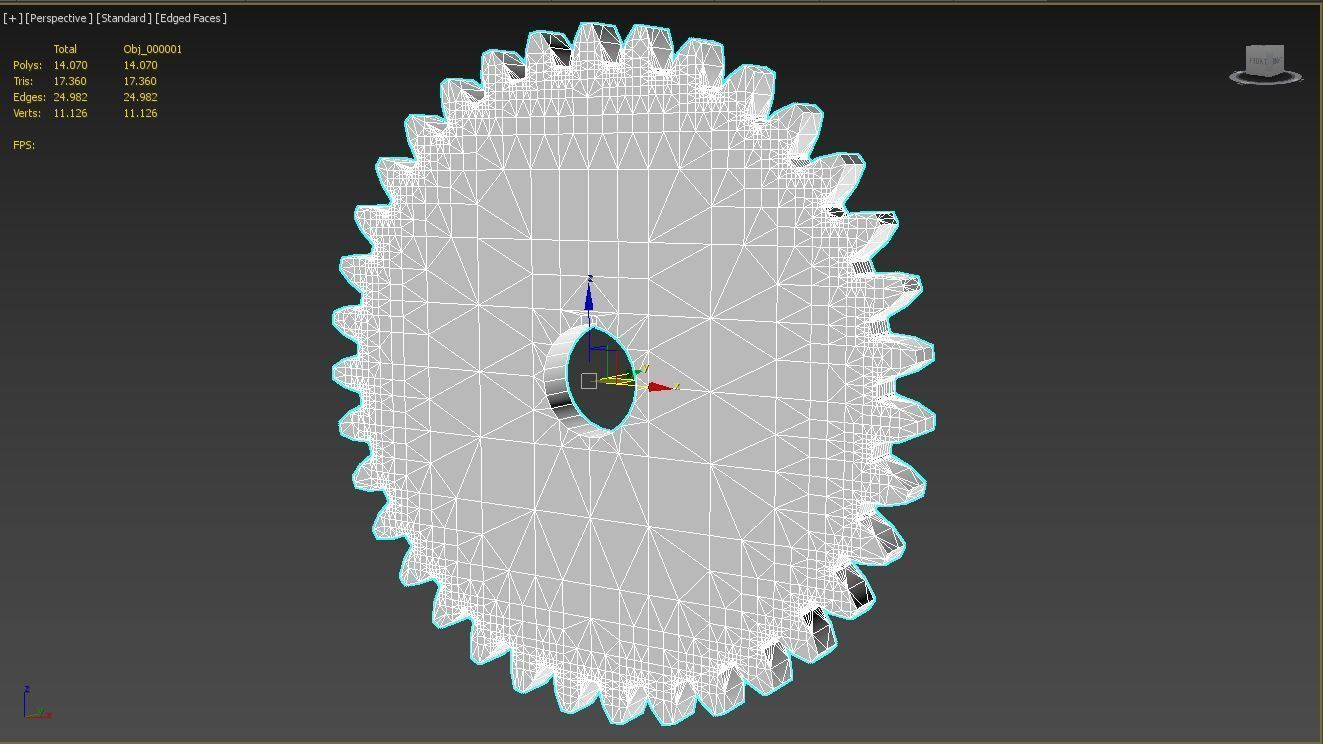Click the Edges statistics label
1323x744 pixels.
coord(29,97)
